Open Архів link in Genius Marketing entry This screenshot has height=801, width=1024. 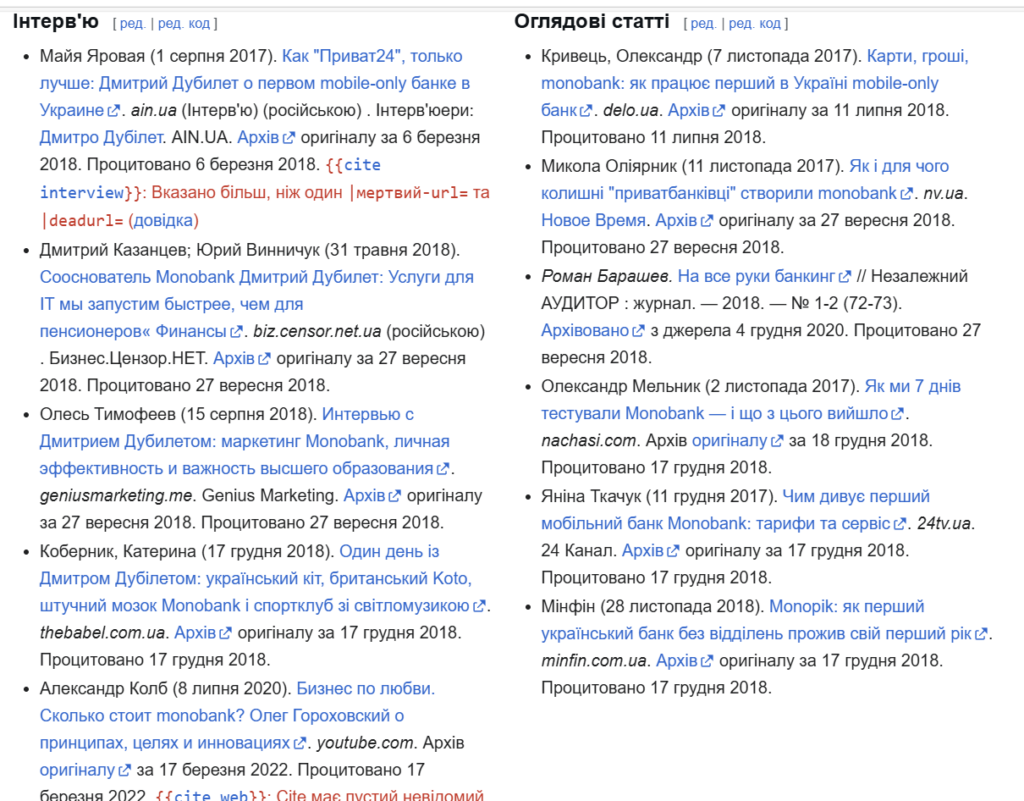click(x=372, y=495)
